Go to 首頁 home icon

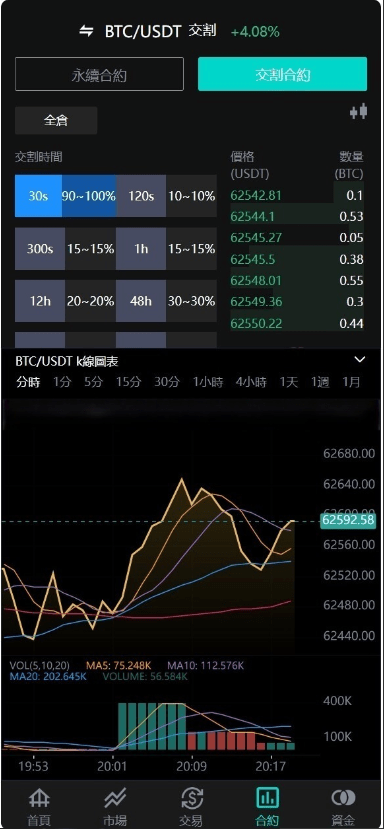[39, 798]
